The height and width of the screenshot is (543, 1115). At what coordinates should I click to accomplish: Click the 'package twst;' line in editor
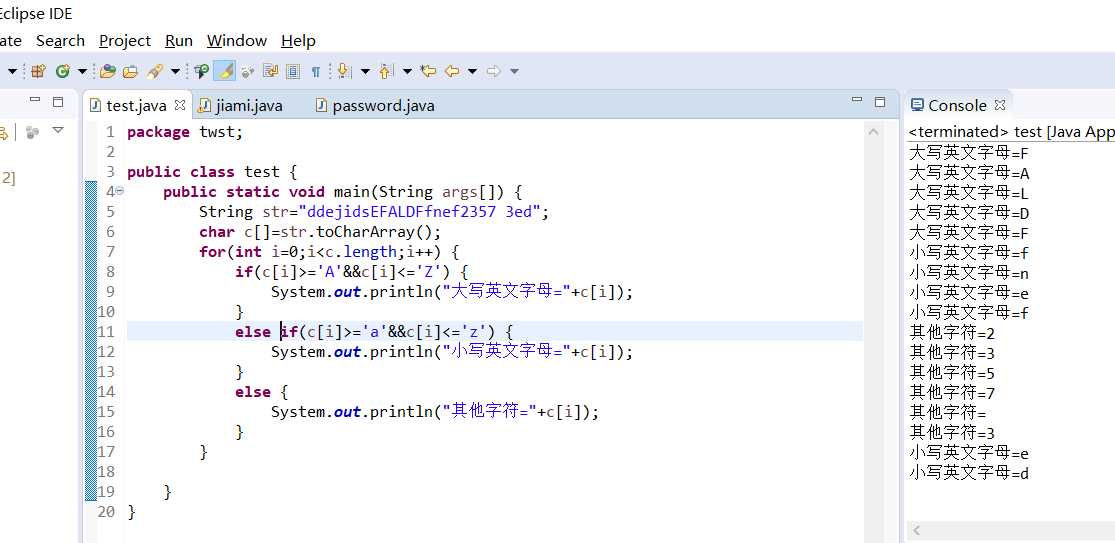click(185, 132)
